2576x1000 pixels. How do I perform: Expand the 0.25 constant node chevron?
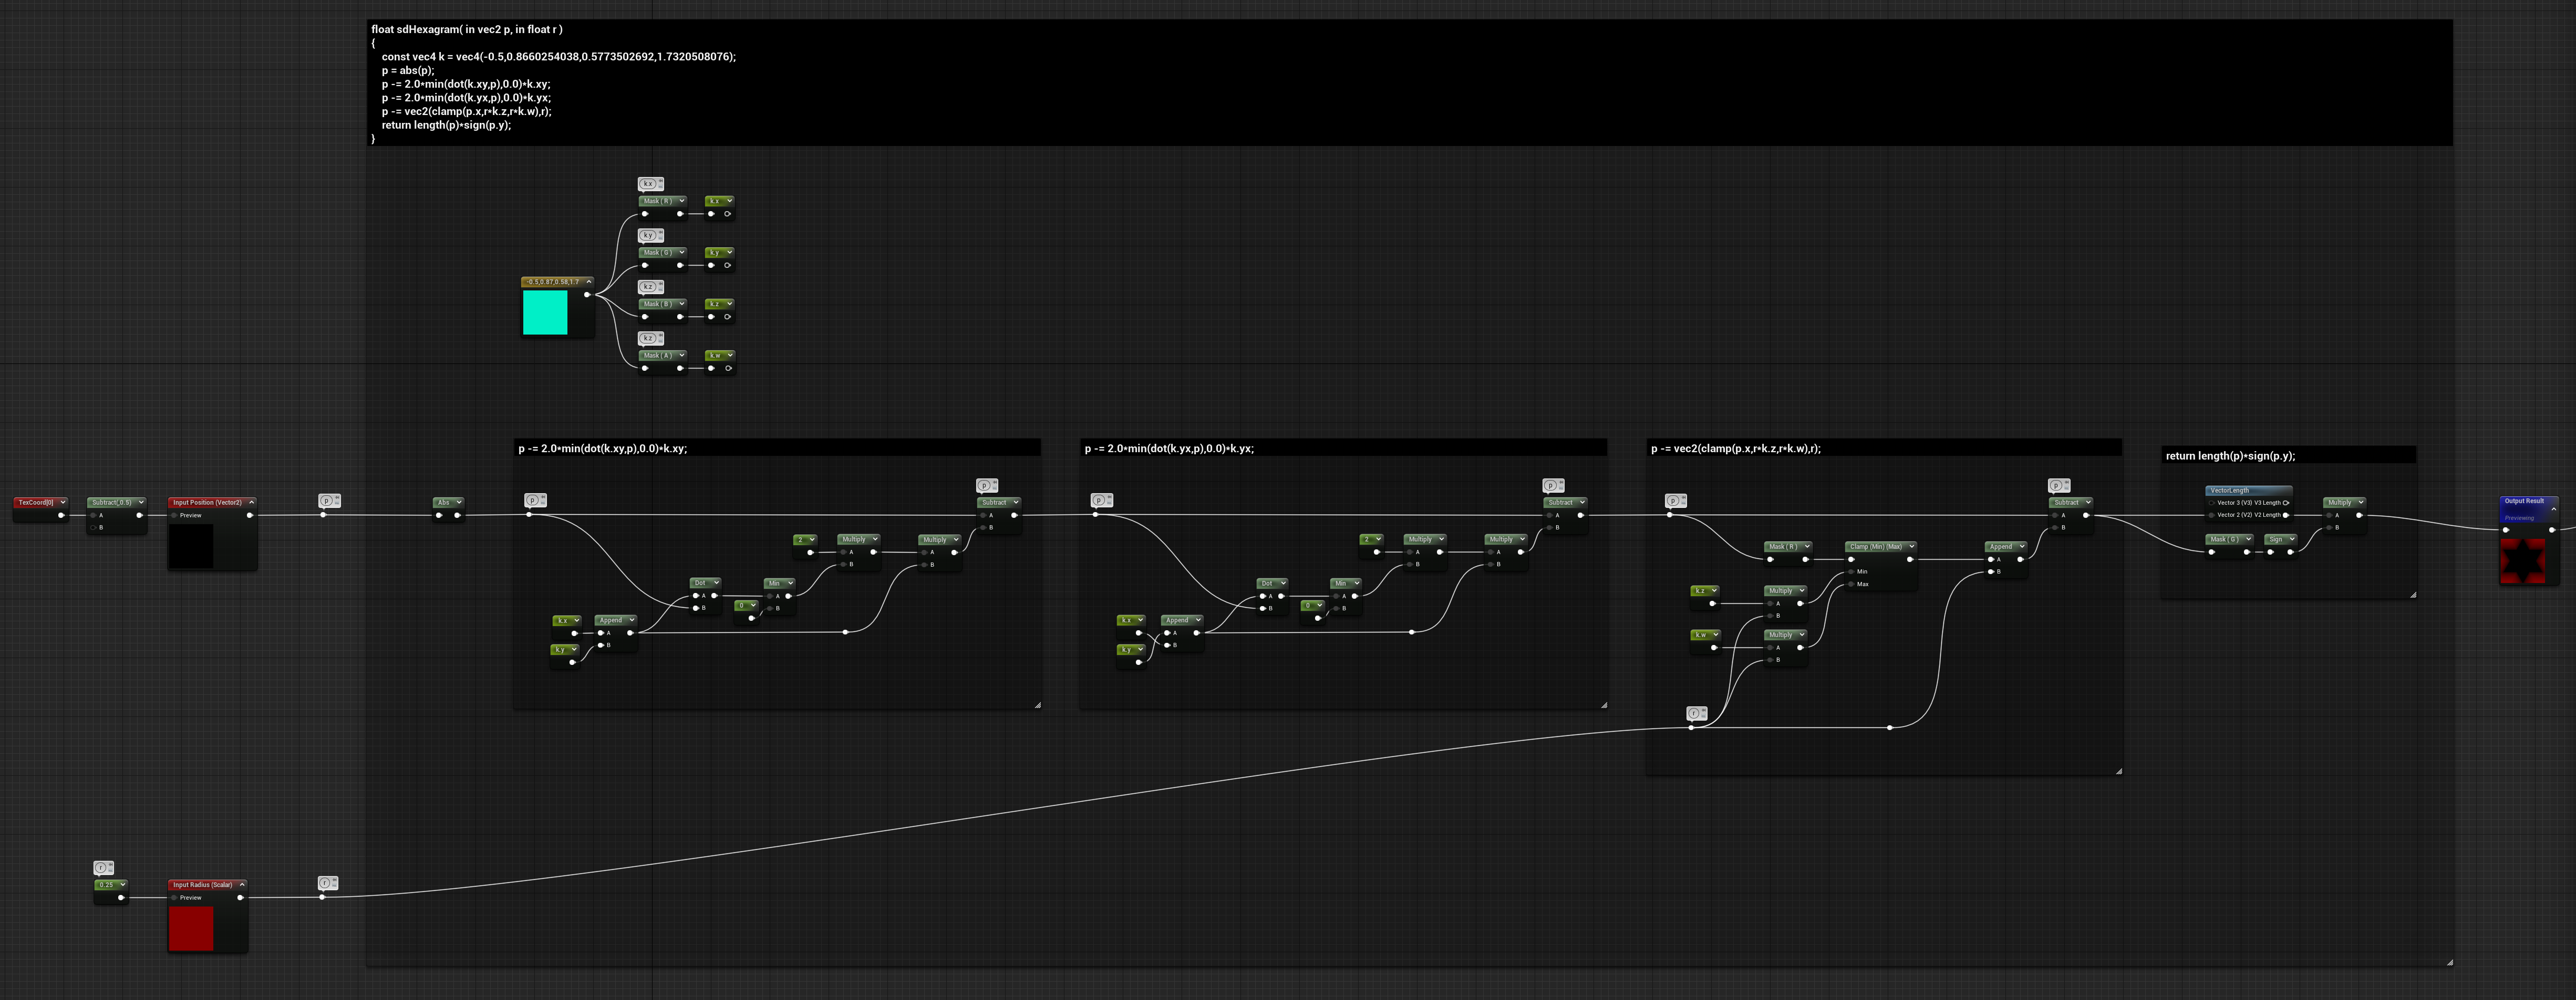(x=122, y=884)
